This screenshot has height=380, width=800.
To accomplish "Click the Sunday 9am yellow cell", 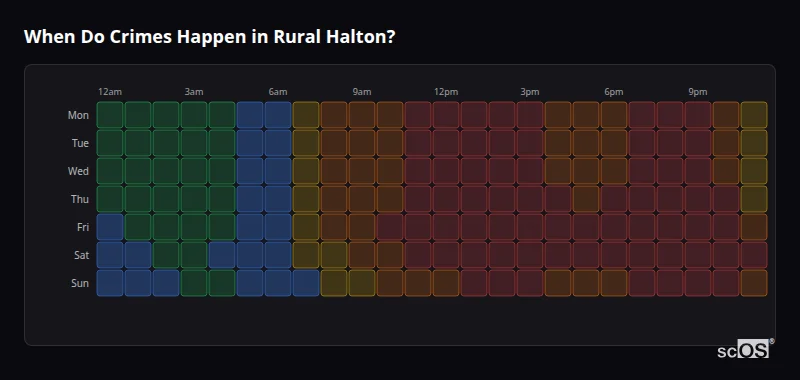I will (x=362, y=283).
